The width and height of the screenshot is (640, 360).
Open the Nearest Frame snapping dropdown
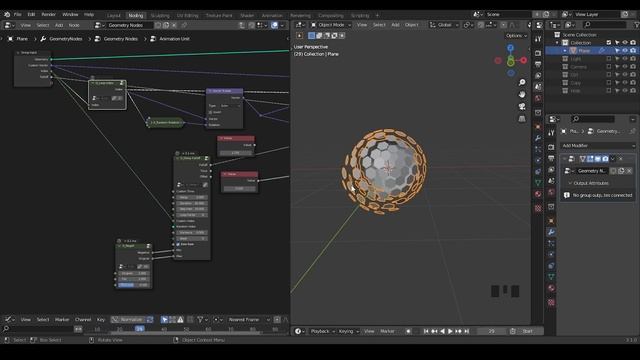(x=249, y=320)
